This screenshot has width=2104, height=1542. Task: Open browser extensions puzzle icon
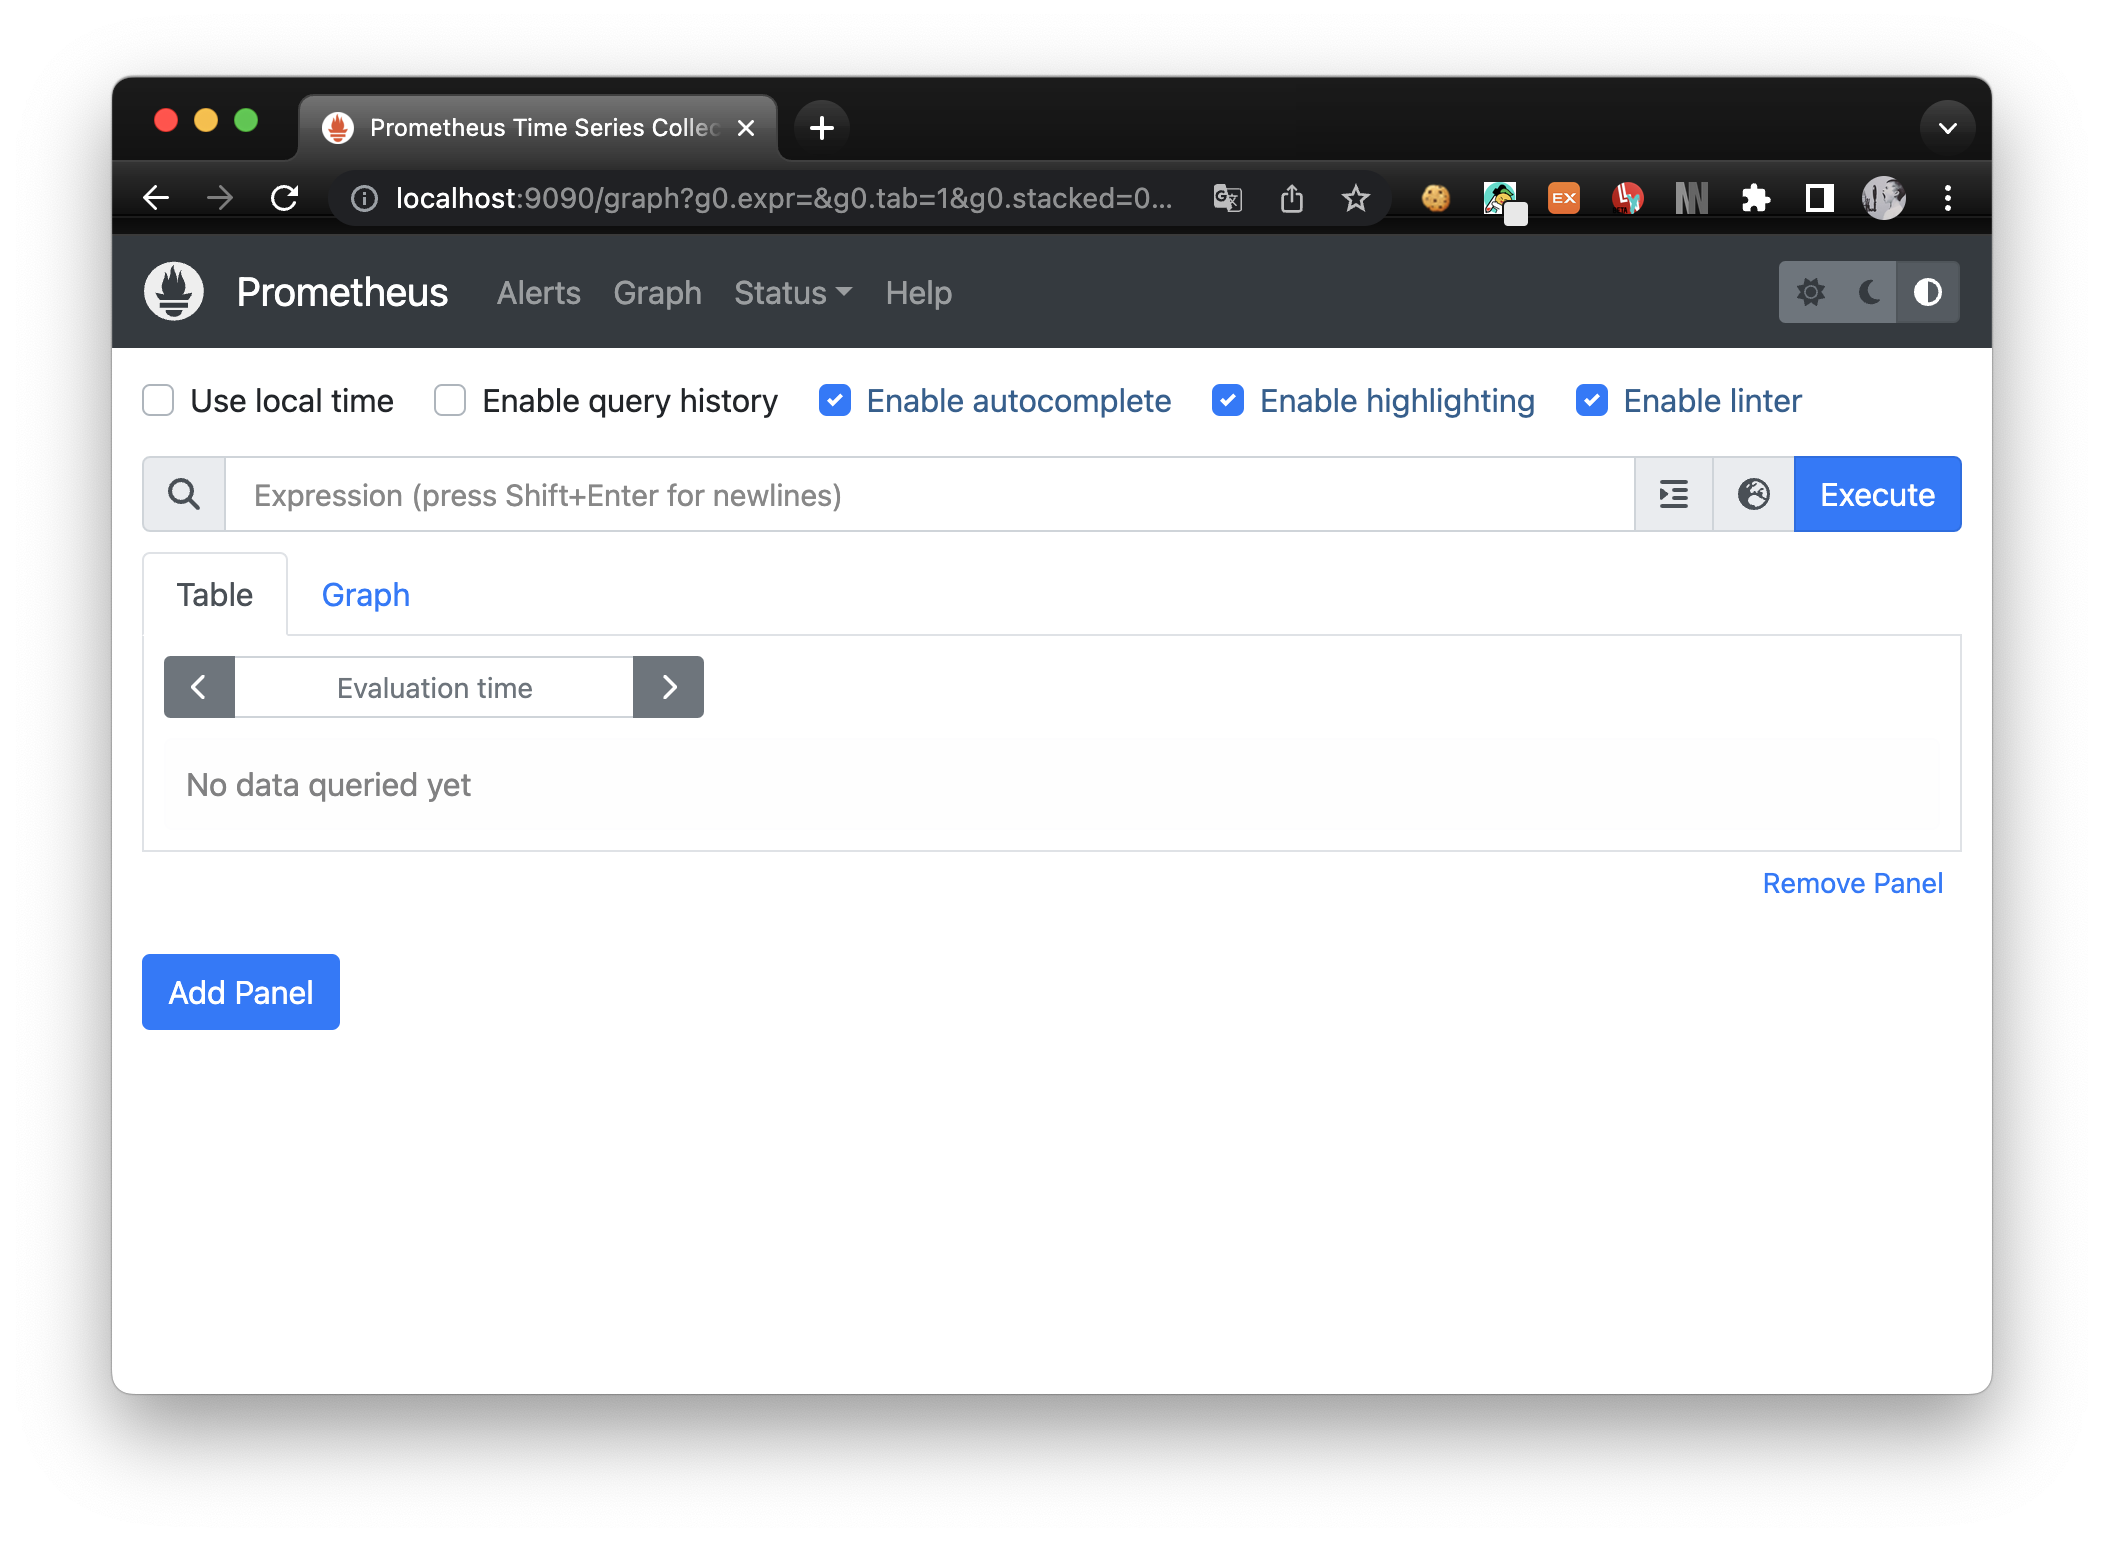pyautogui.click(x=1755, y=198)
